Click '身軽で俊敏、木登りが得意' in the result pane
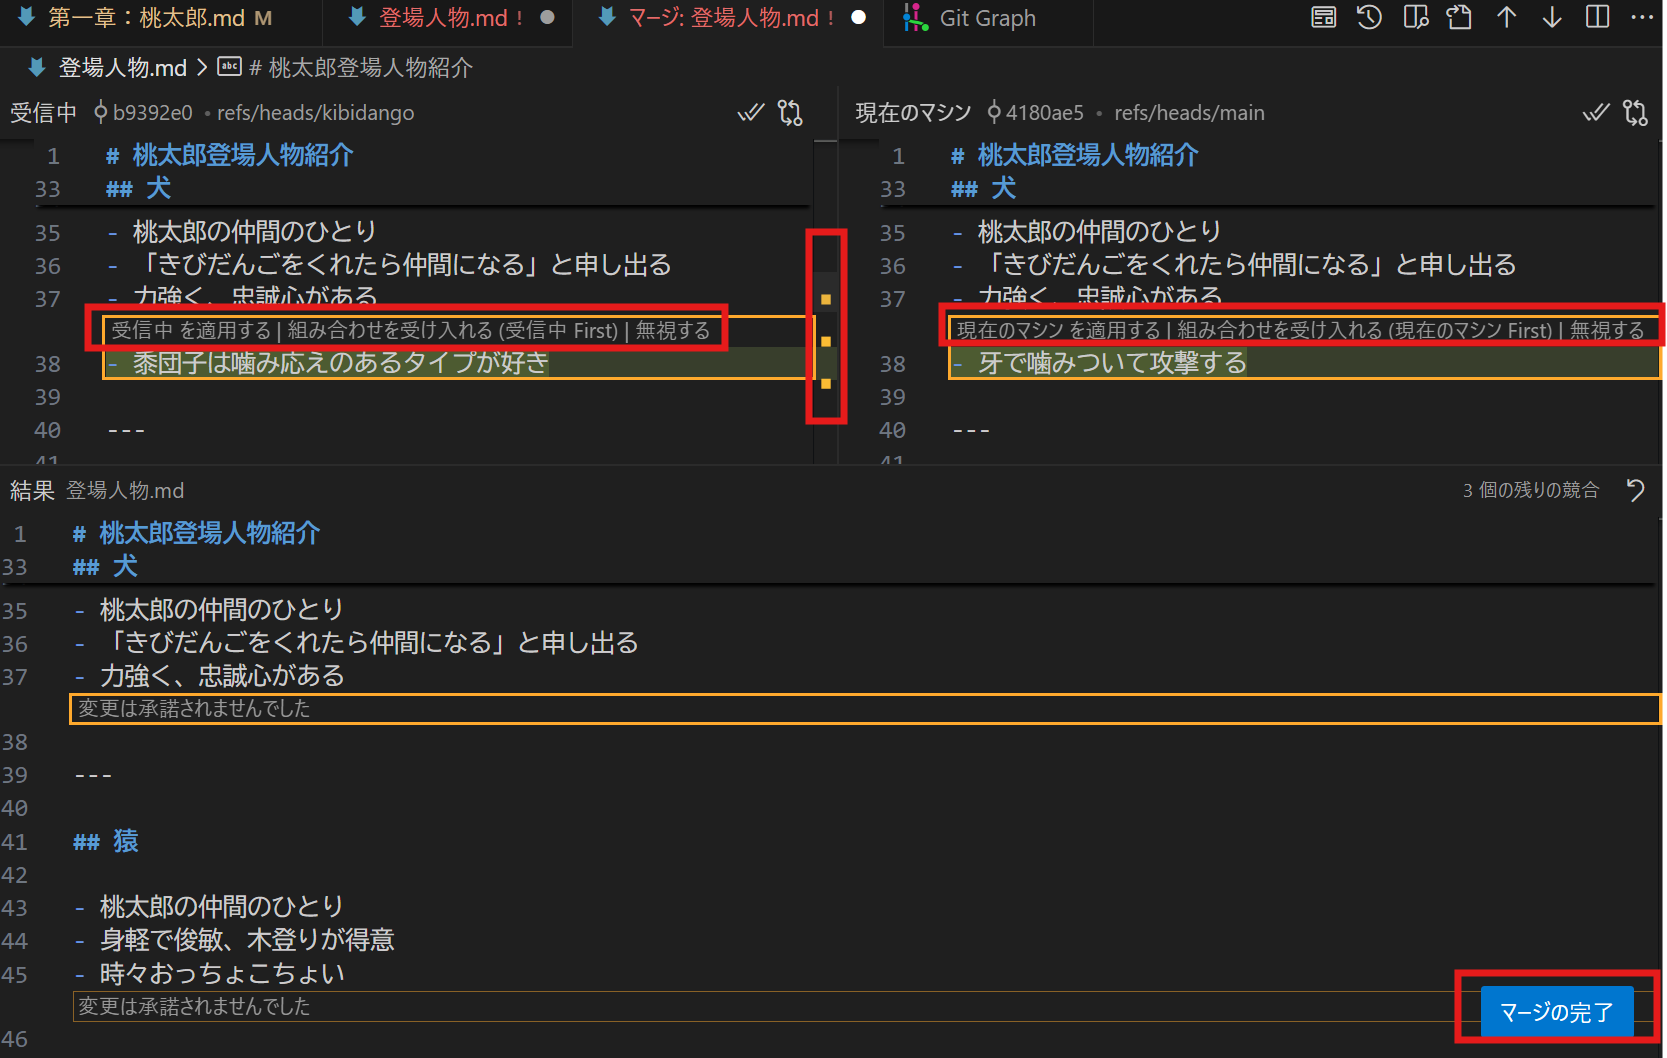The height and width of the screenshot is (1058, 1667). click(x=247, y=940)
